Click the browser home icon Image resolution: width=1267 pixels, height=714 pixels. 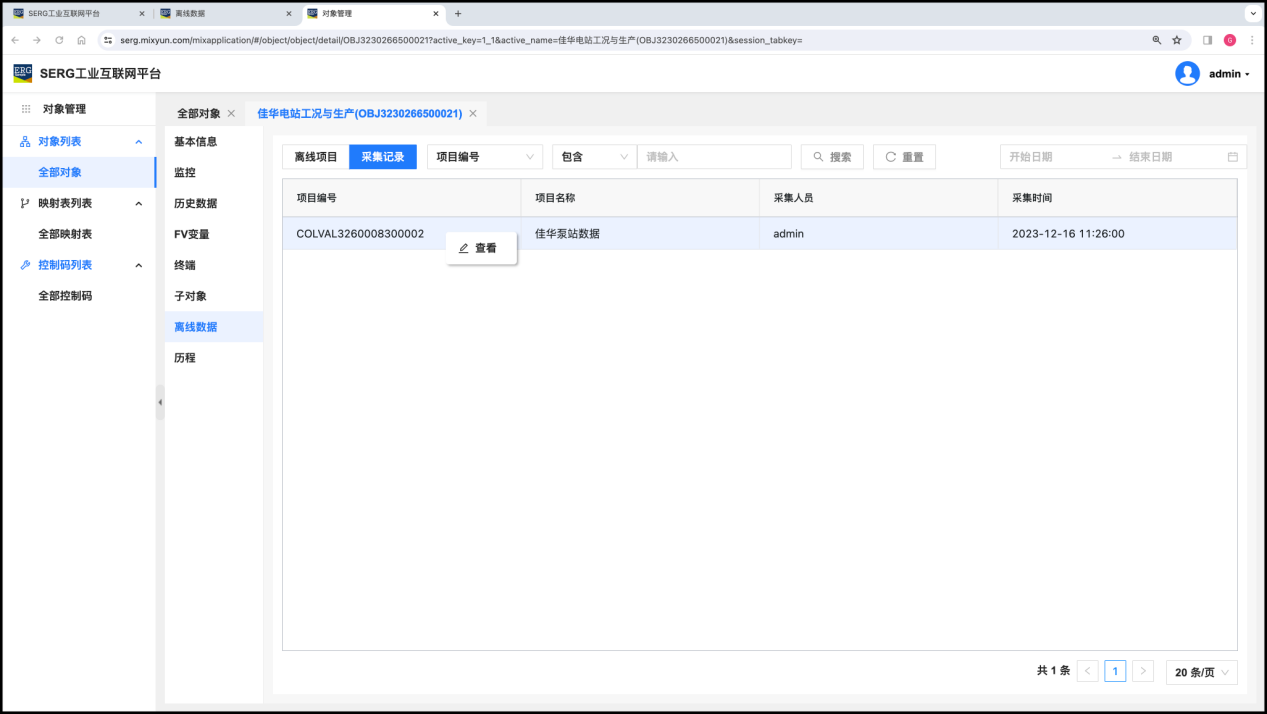click(x=82, y=40)
